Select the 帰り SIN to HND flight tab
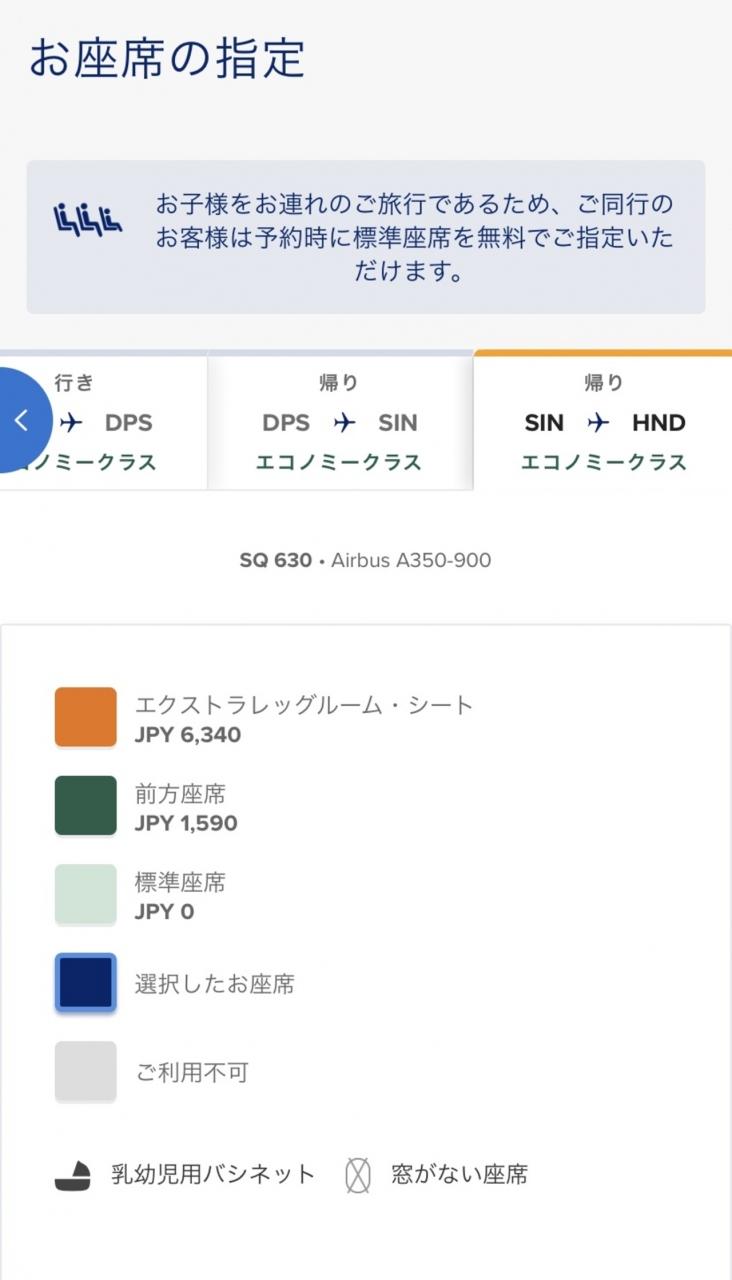 click(603, 423)
